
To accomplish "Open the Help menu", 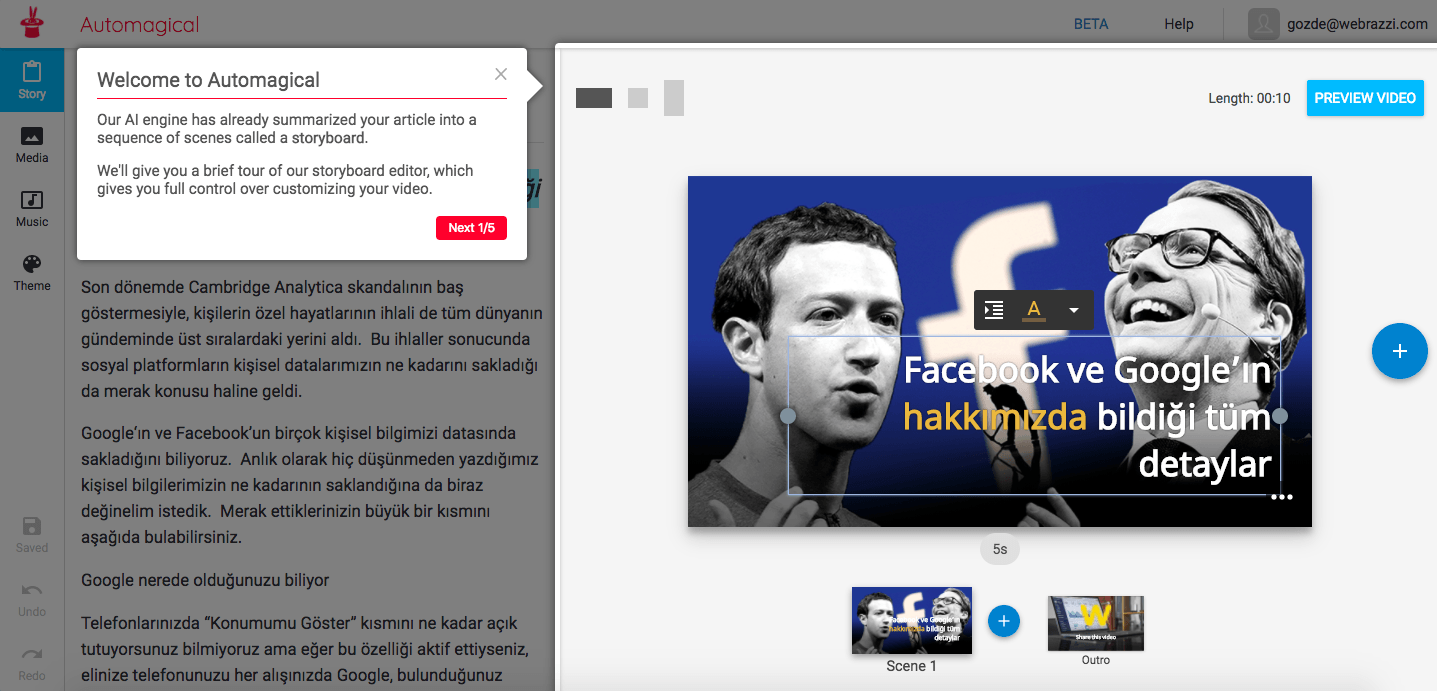I will tap(1179, 24).
